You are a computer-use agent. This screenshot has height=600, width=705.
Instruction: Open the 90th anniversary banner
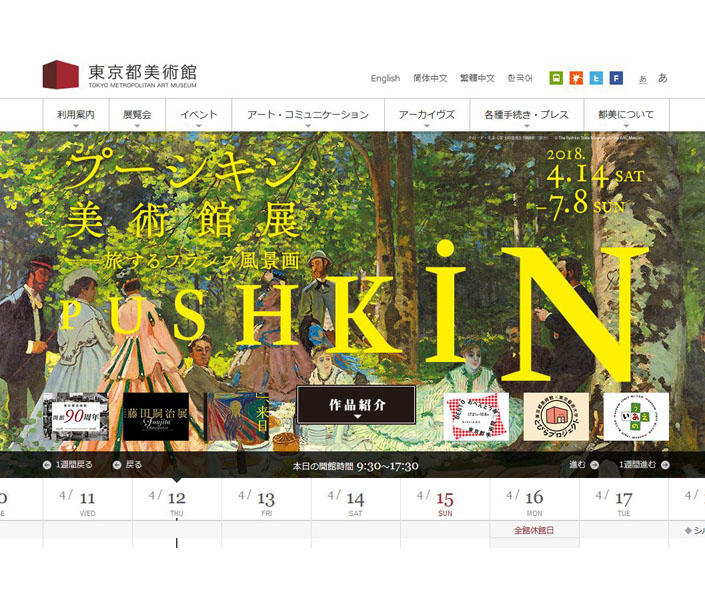tap(73, 416)
